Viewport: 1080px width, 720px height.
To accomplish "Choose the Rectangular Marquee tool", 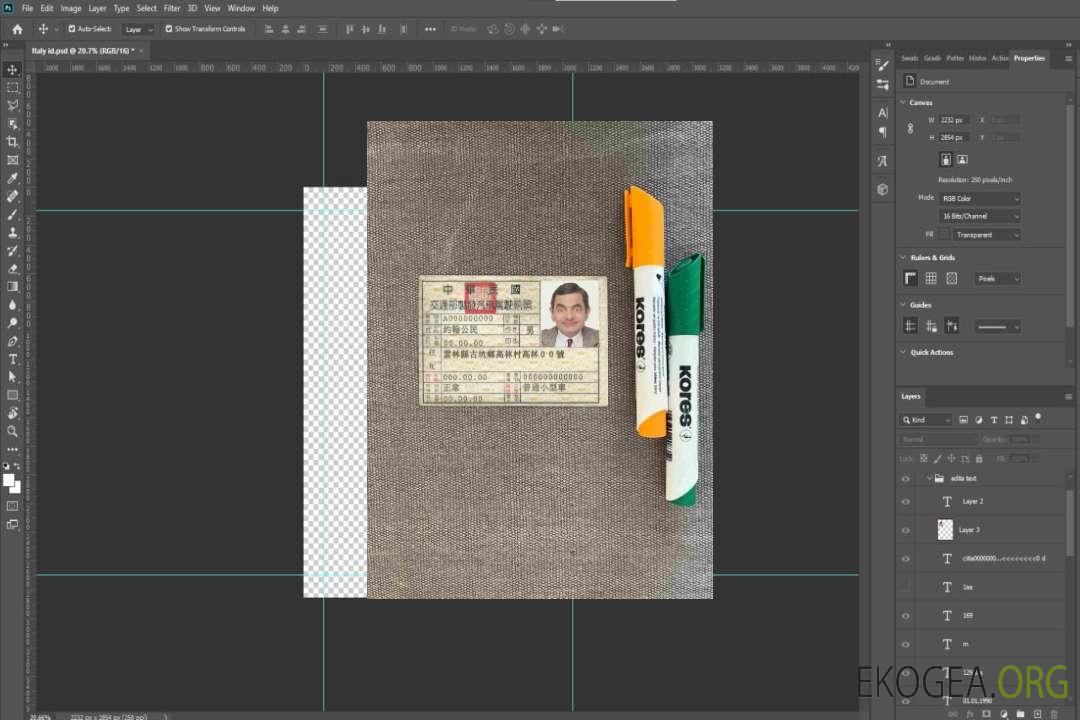I will click(x=12, y=87).
